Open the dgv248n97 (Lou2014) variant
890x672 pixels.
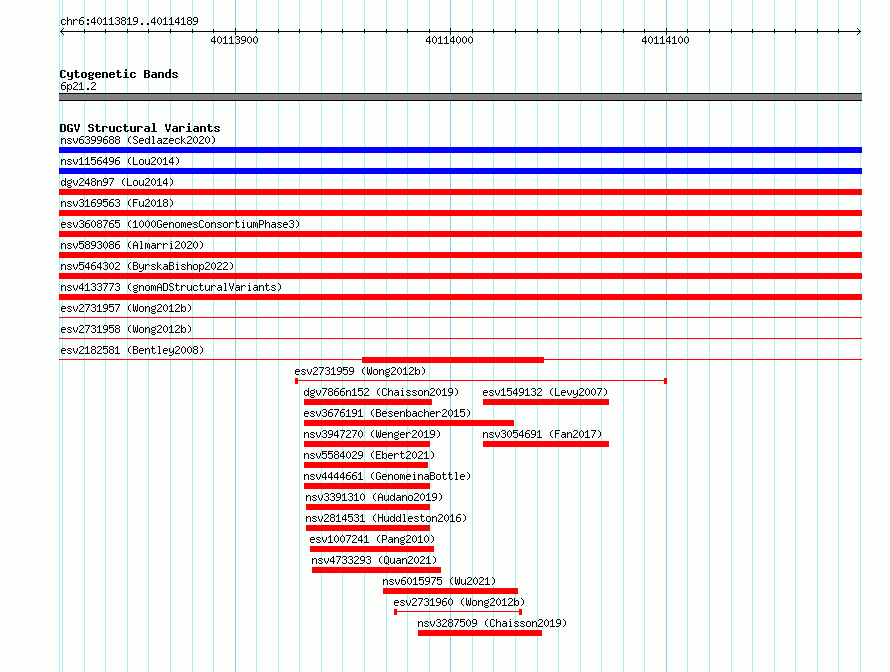pyautogui.click(x=117, y=182)
